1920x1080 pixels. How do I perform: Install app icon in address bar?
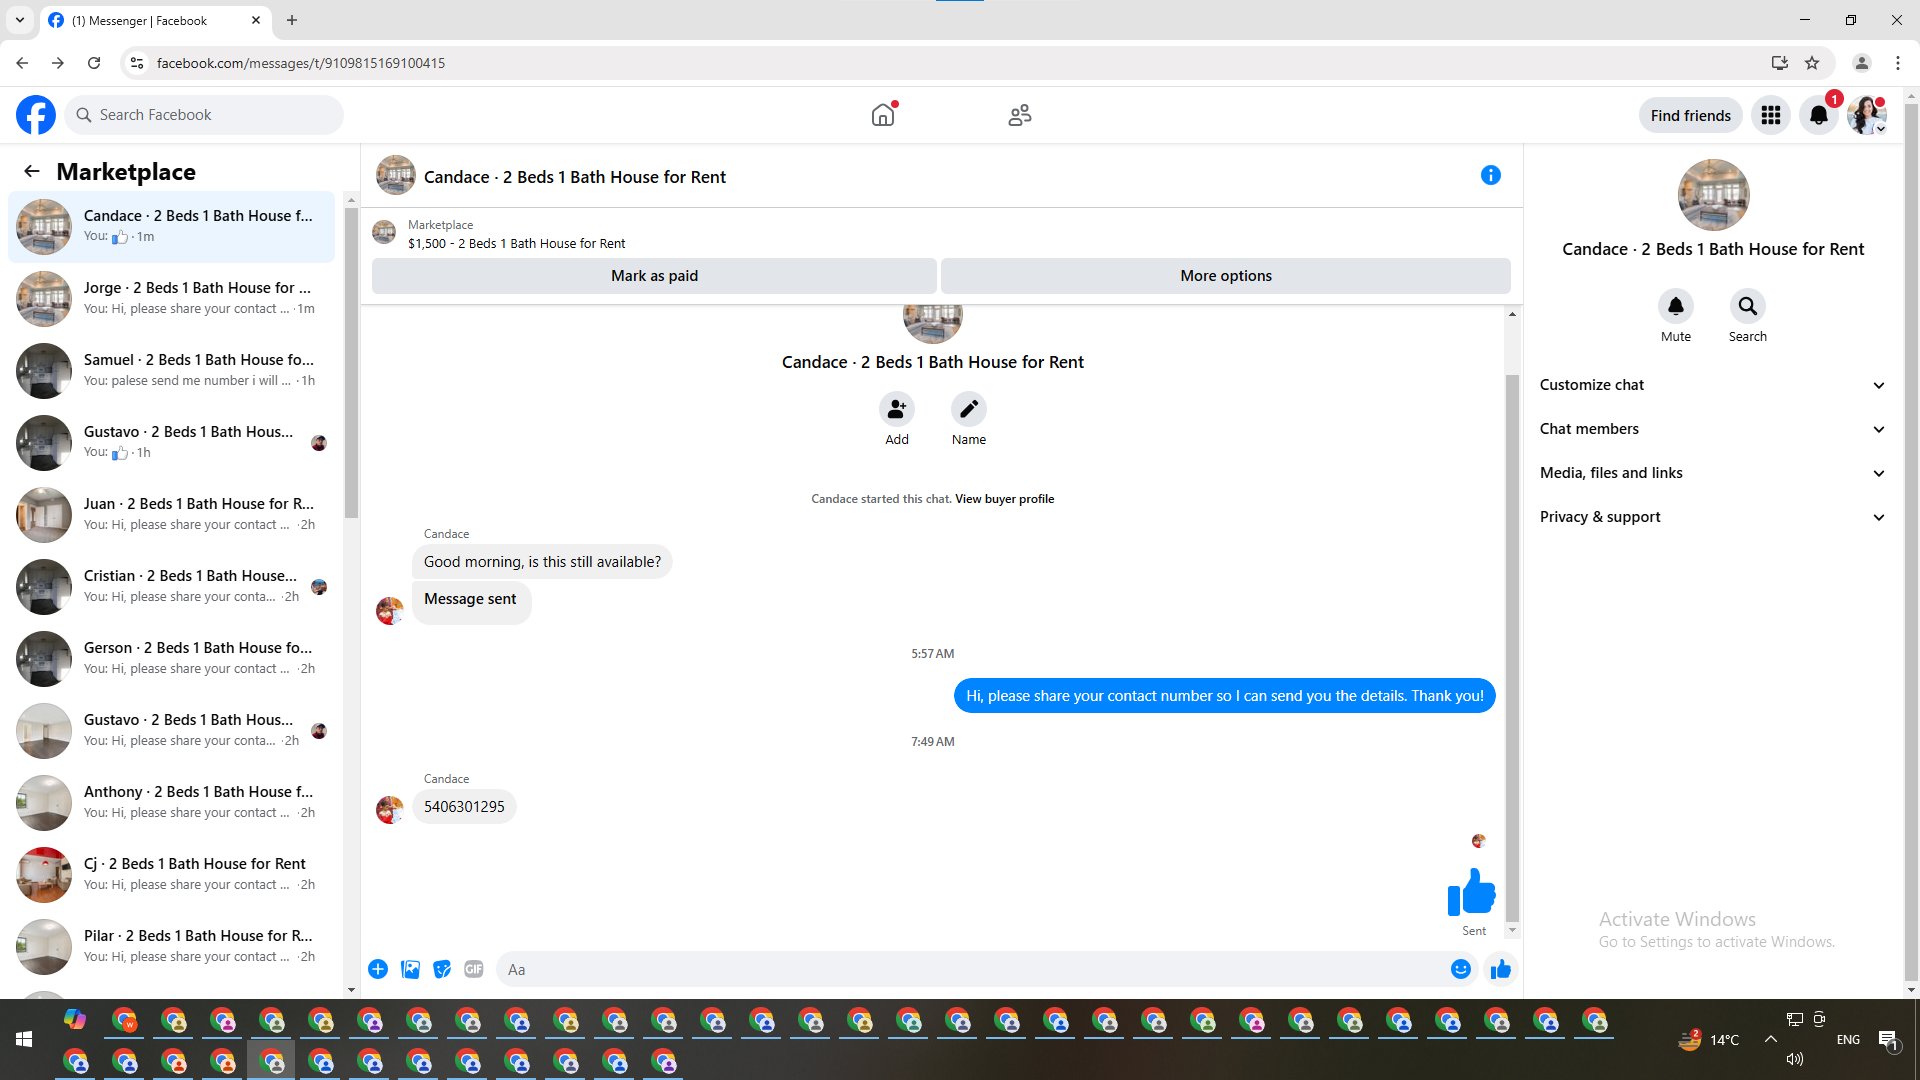[1780, 63]
